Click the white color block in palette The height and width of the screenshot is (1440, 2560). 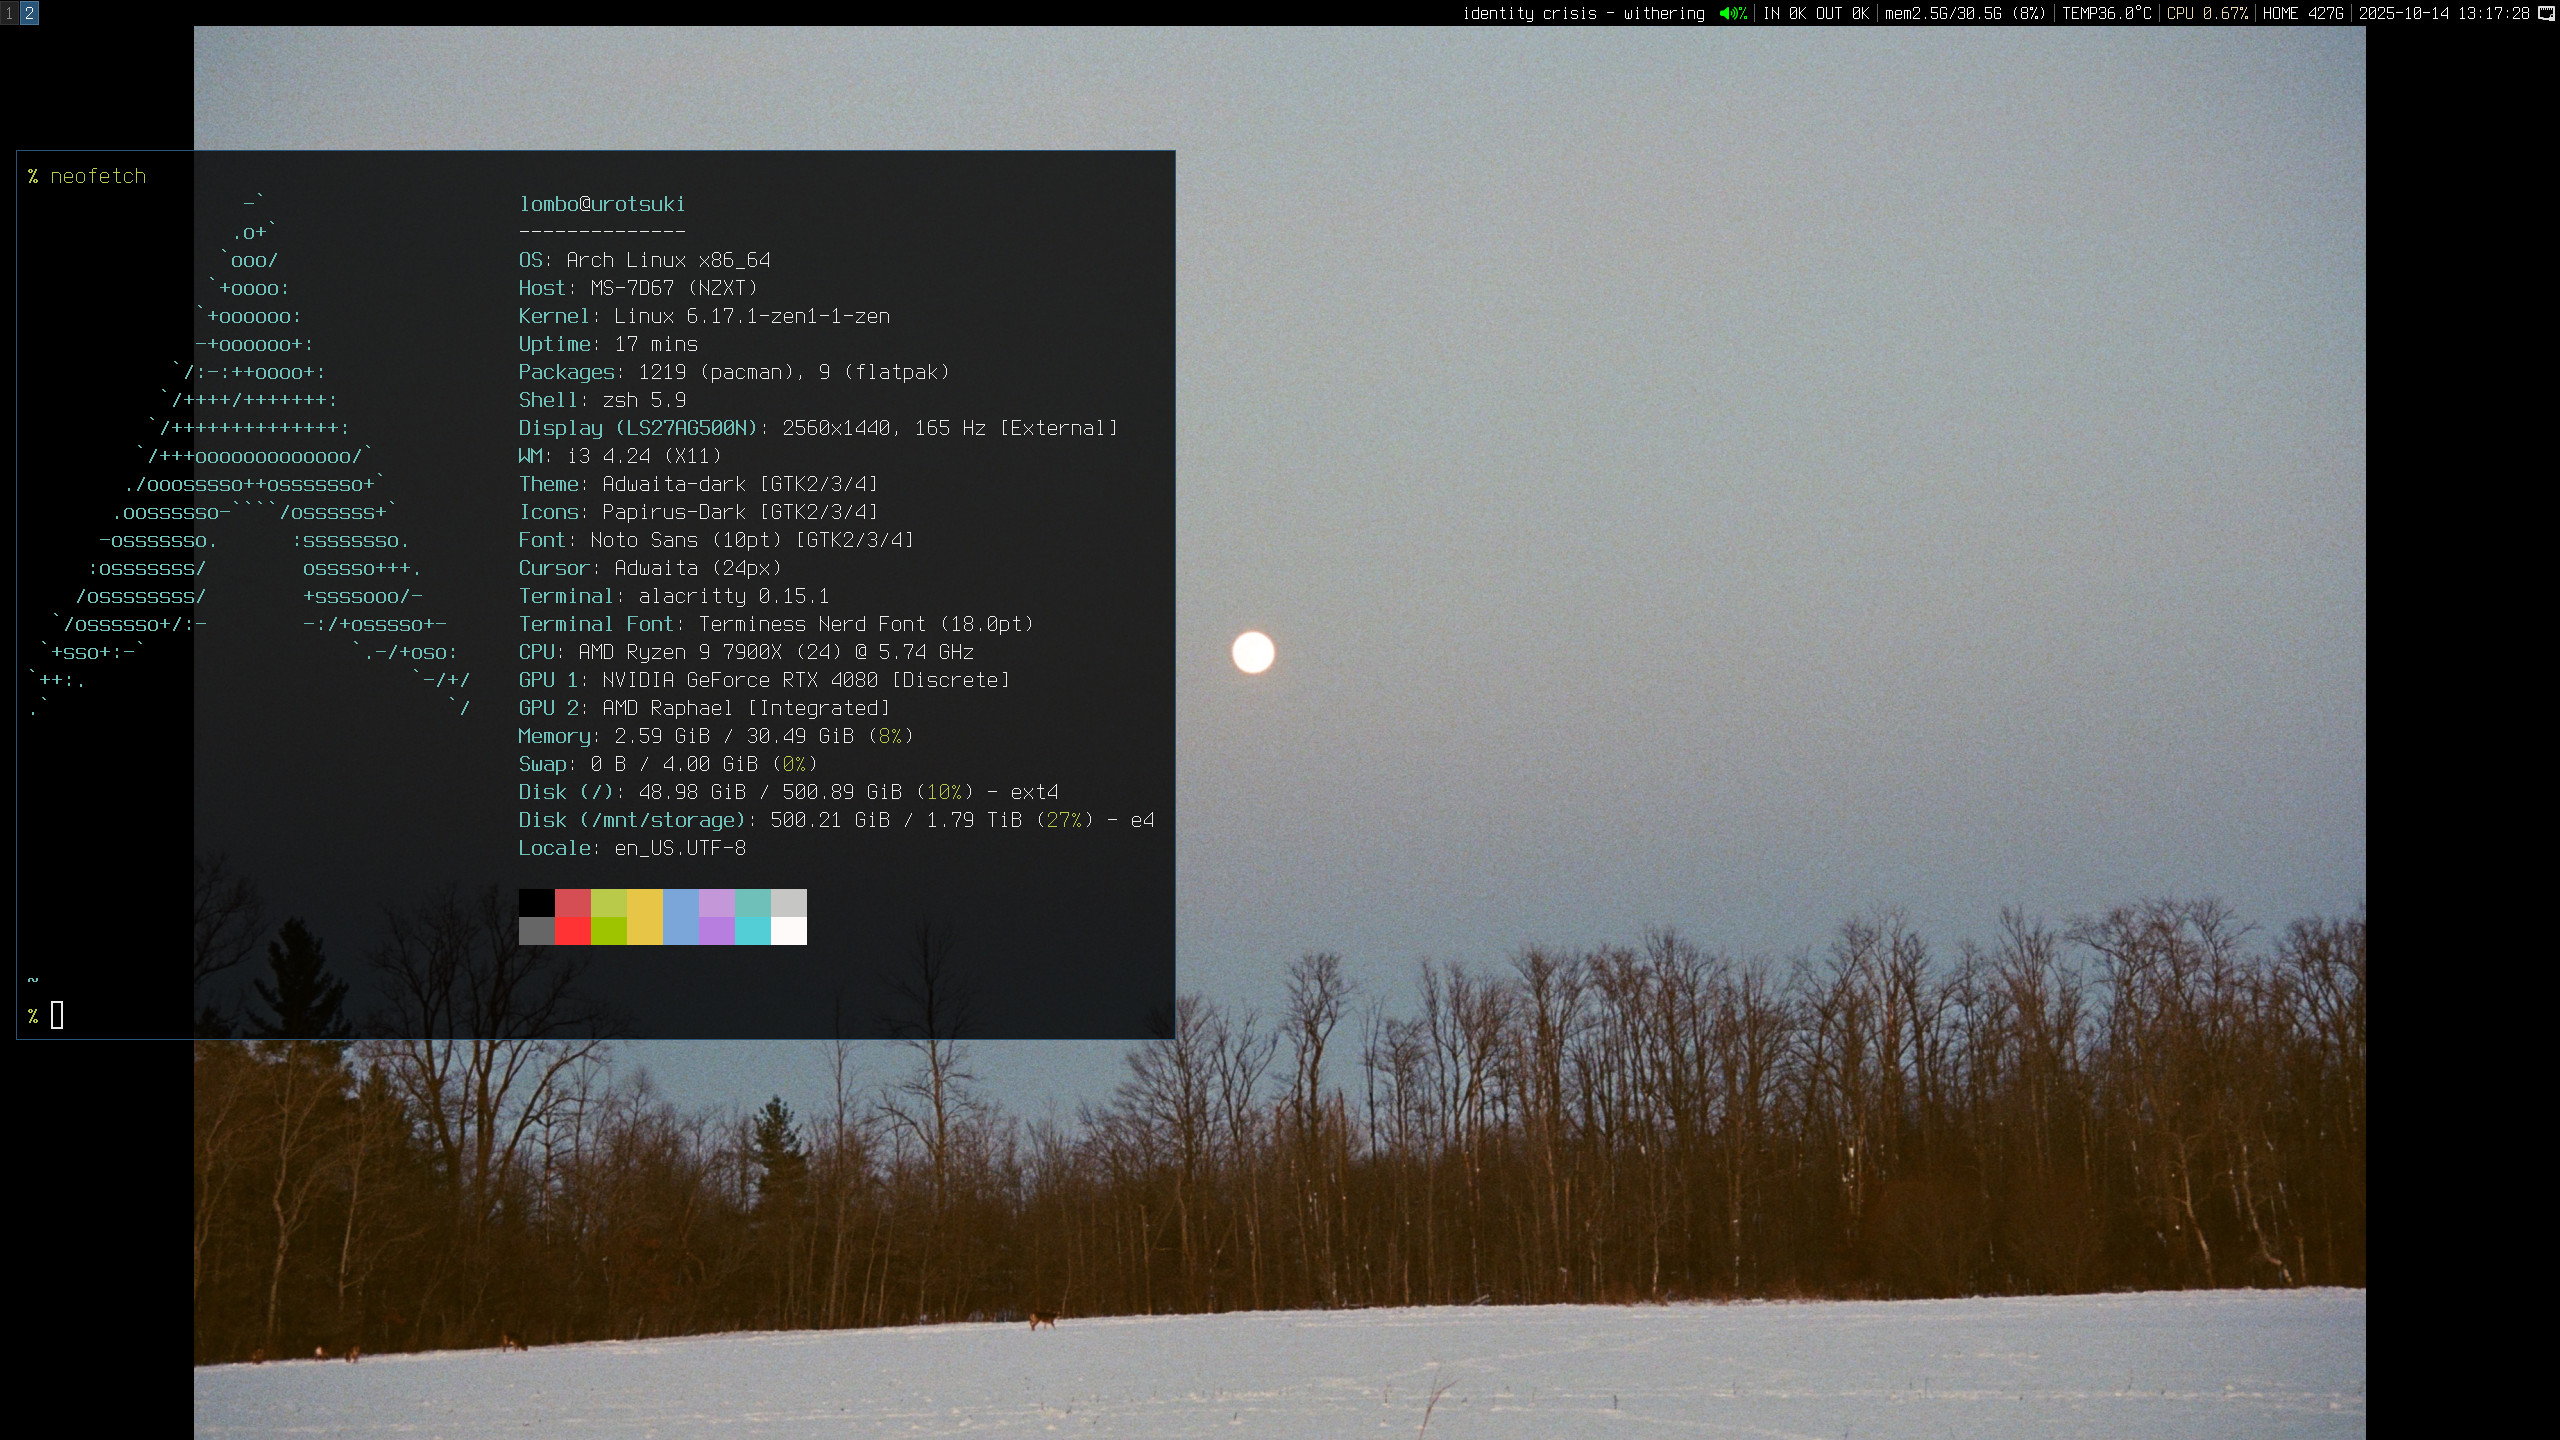[x=789, y=931]
